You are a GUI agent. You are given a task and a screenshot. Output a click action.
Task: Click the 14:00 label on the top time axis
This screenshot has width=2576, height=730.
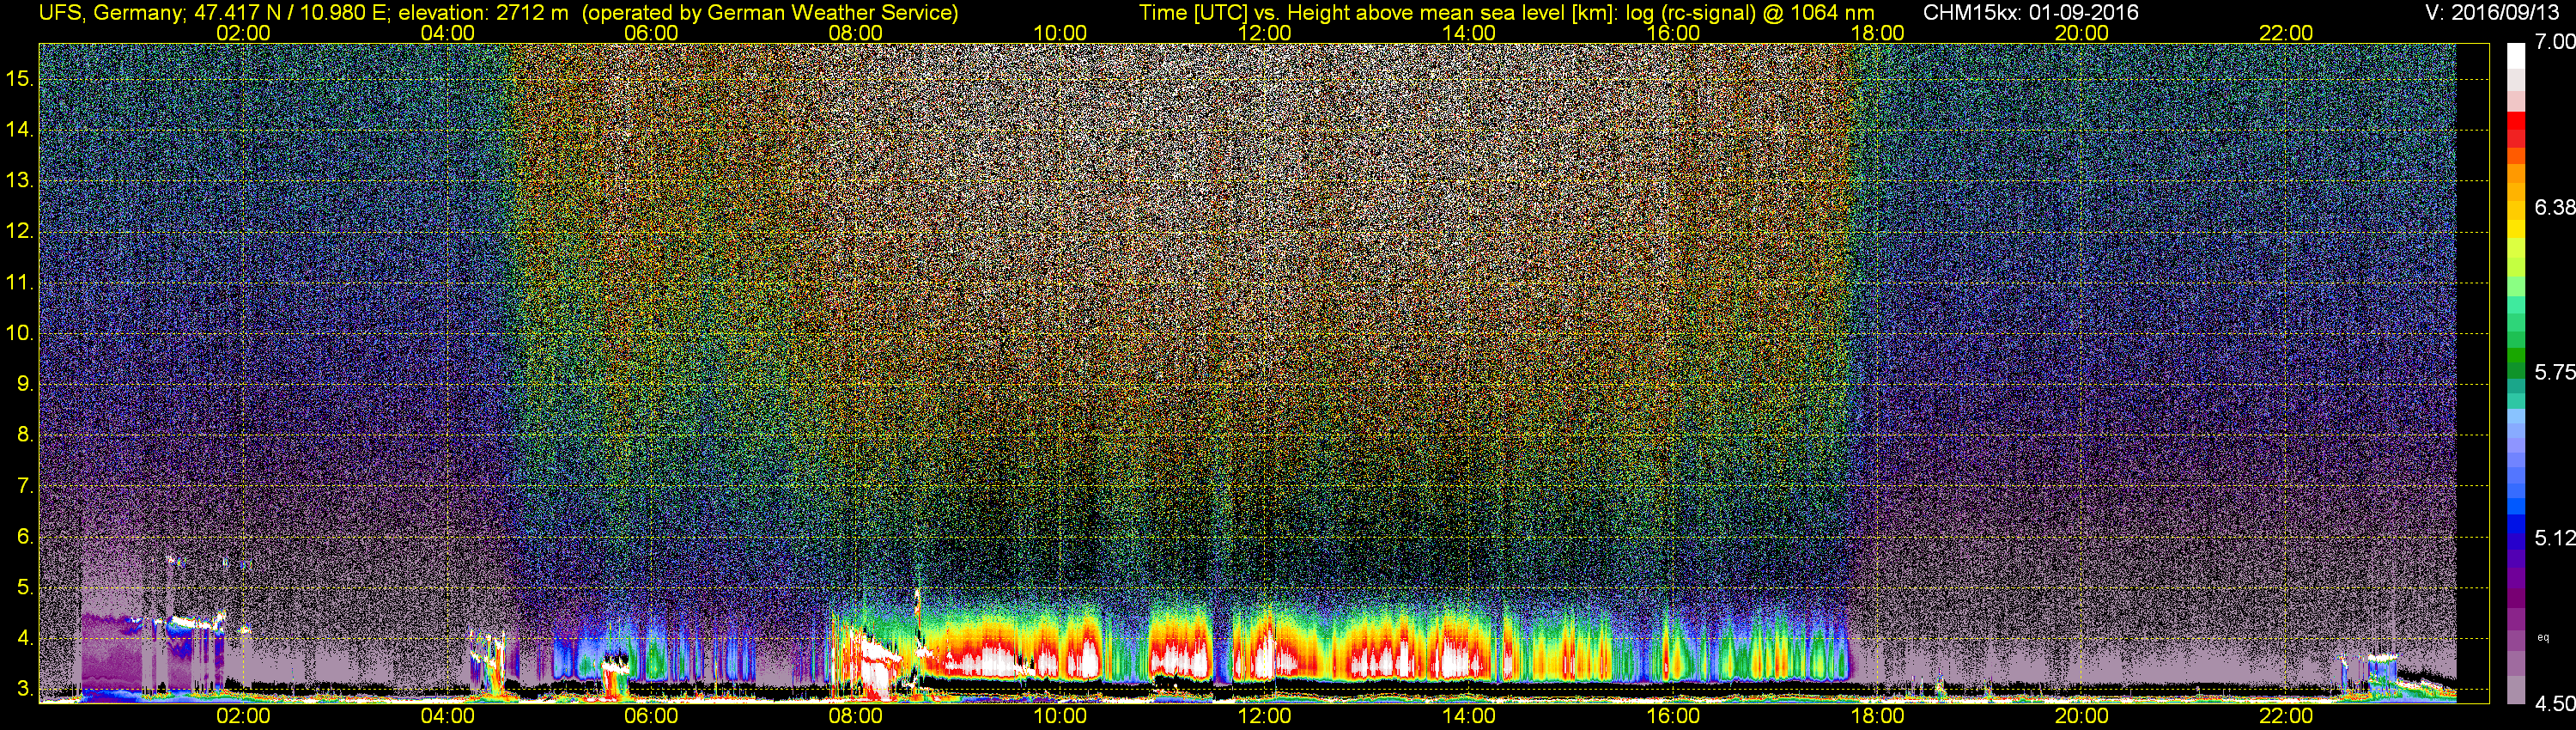coord(1469,33)
